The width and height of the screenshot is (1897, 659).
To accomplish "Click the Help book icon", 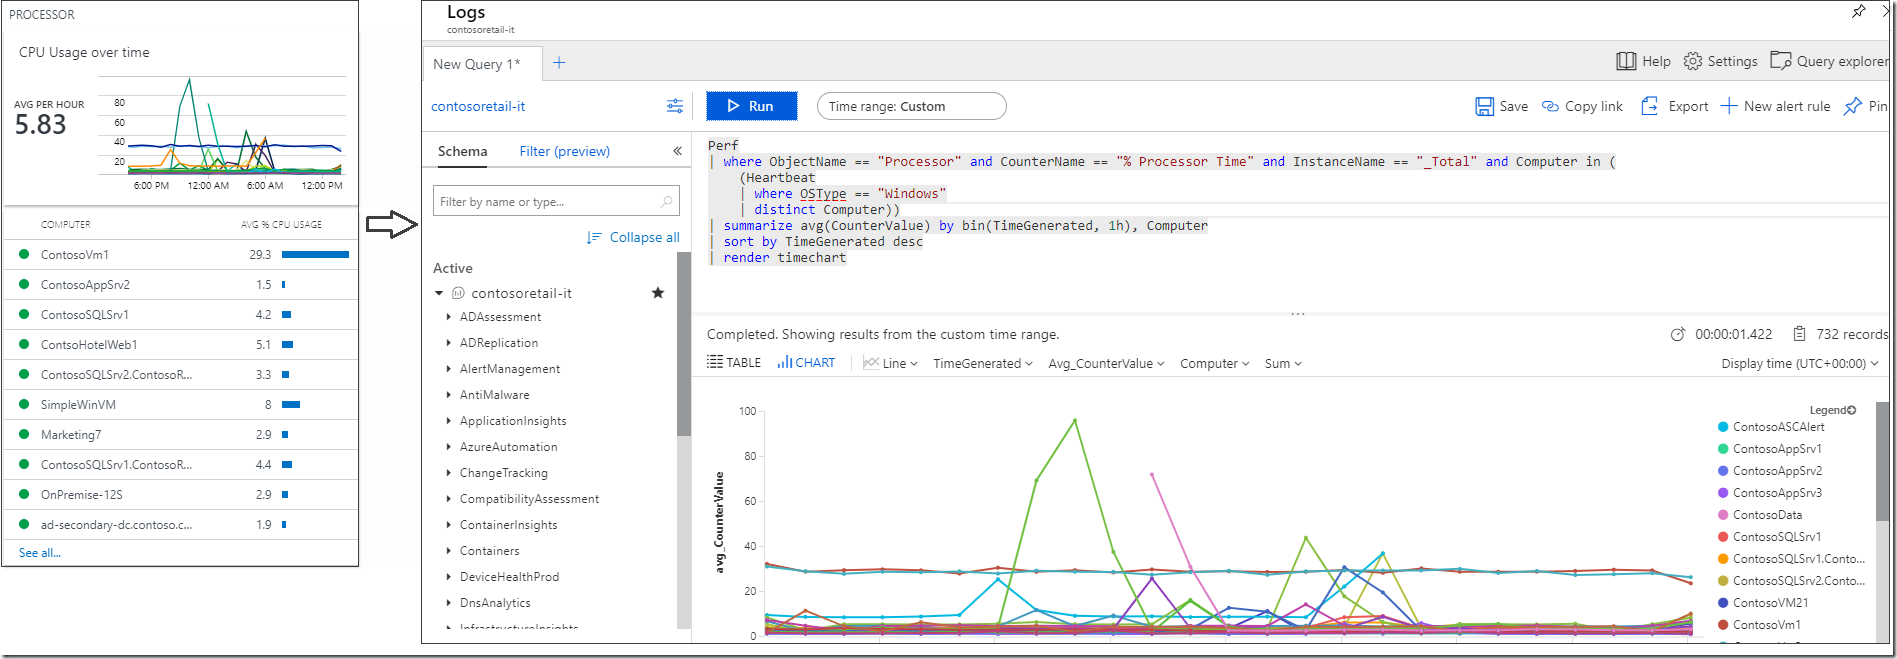I will [1626, 61].
